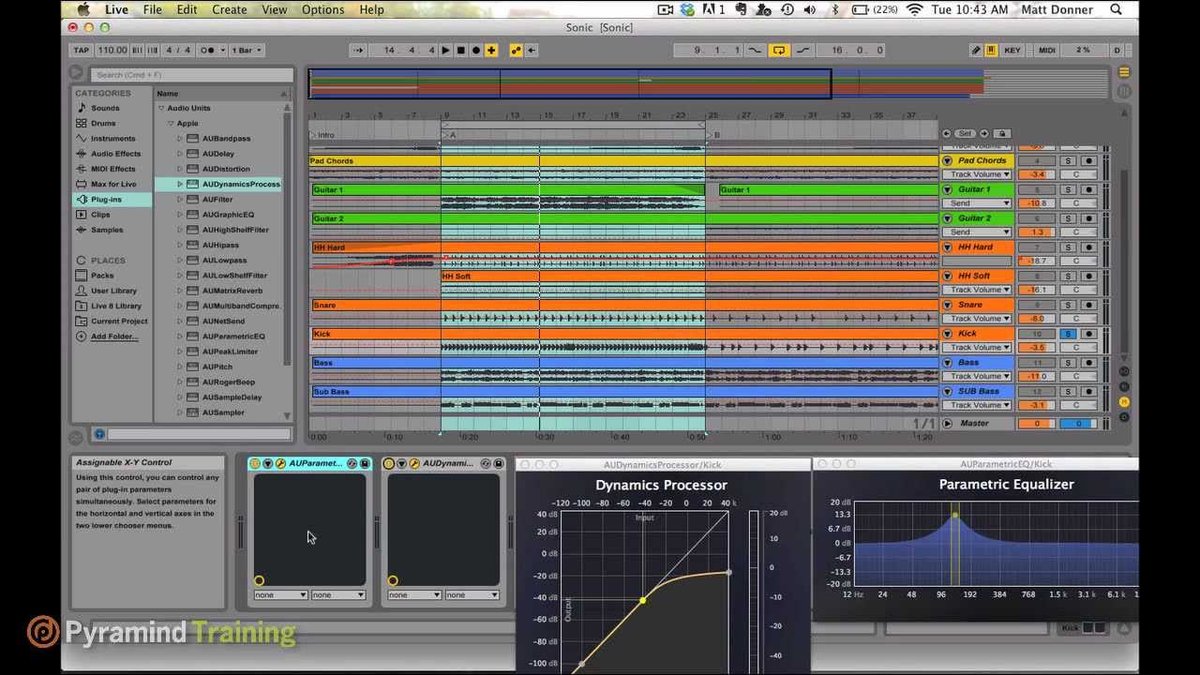The image size is (1200, 675).
Task: Open the Create menu
Action: point(229,10)
